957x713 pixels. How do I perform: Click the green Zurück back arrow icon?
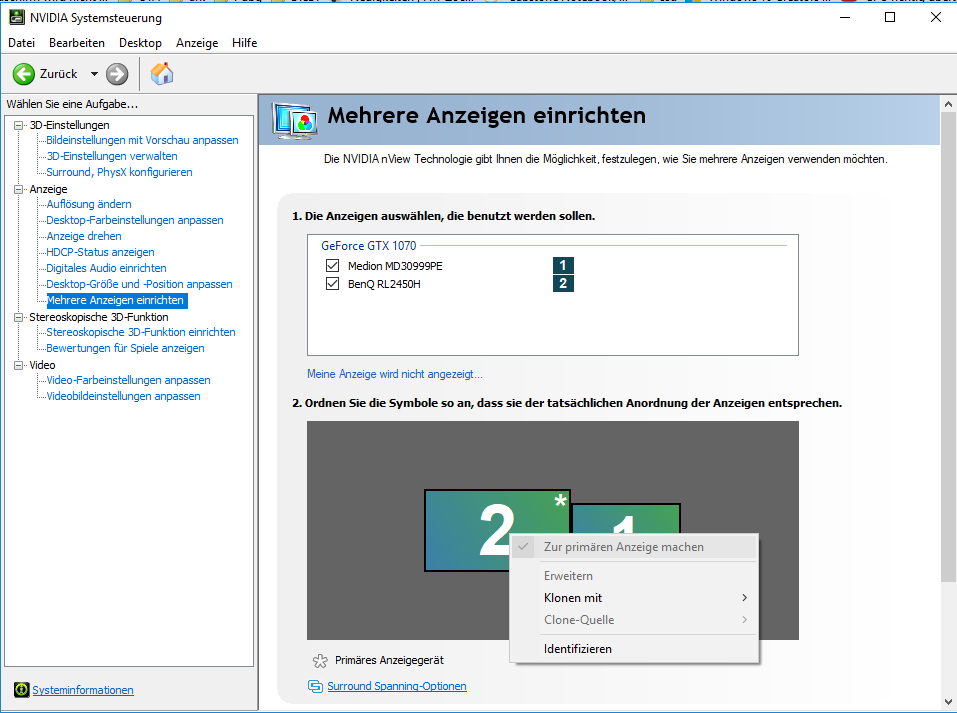[24, 74]
